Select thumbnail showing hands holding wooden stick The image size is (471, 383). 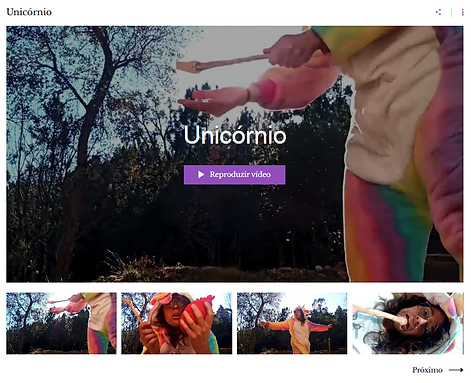tap(61, 323)
